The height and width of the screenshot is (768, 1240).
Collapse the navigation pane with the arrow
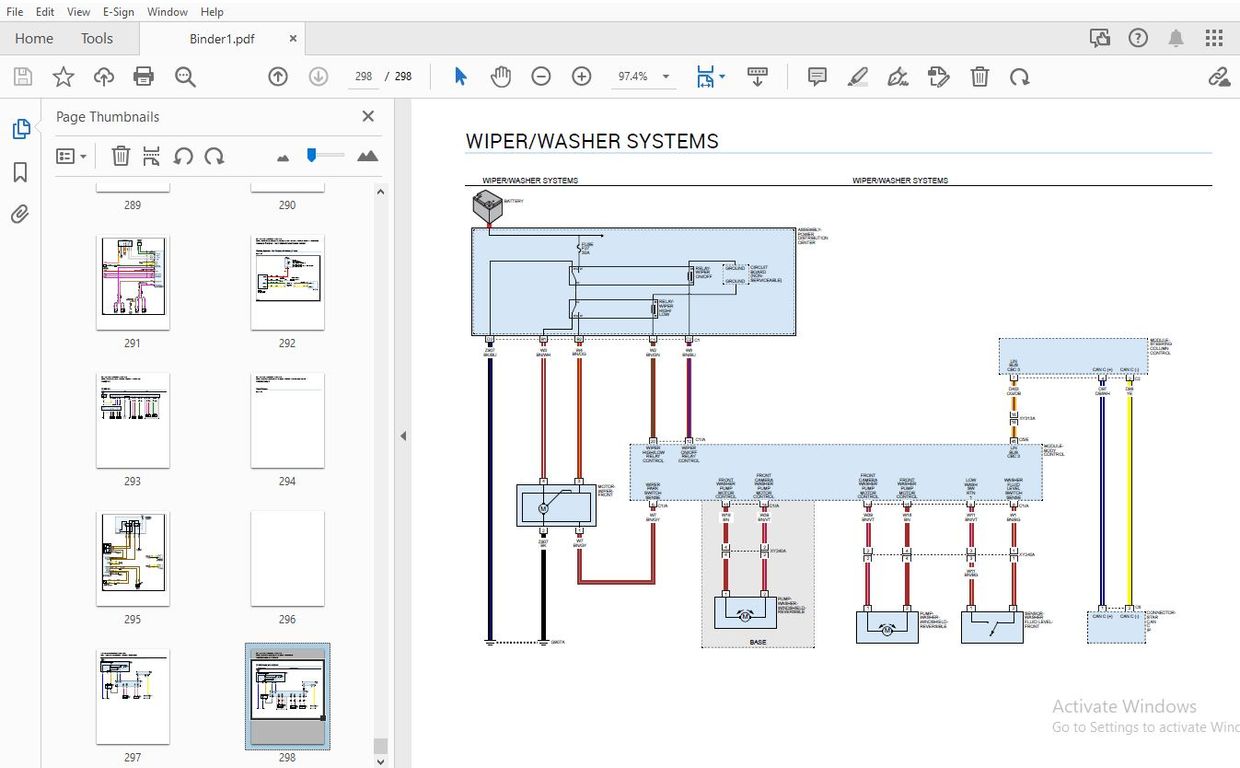coord(403,436)
